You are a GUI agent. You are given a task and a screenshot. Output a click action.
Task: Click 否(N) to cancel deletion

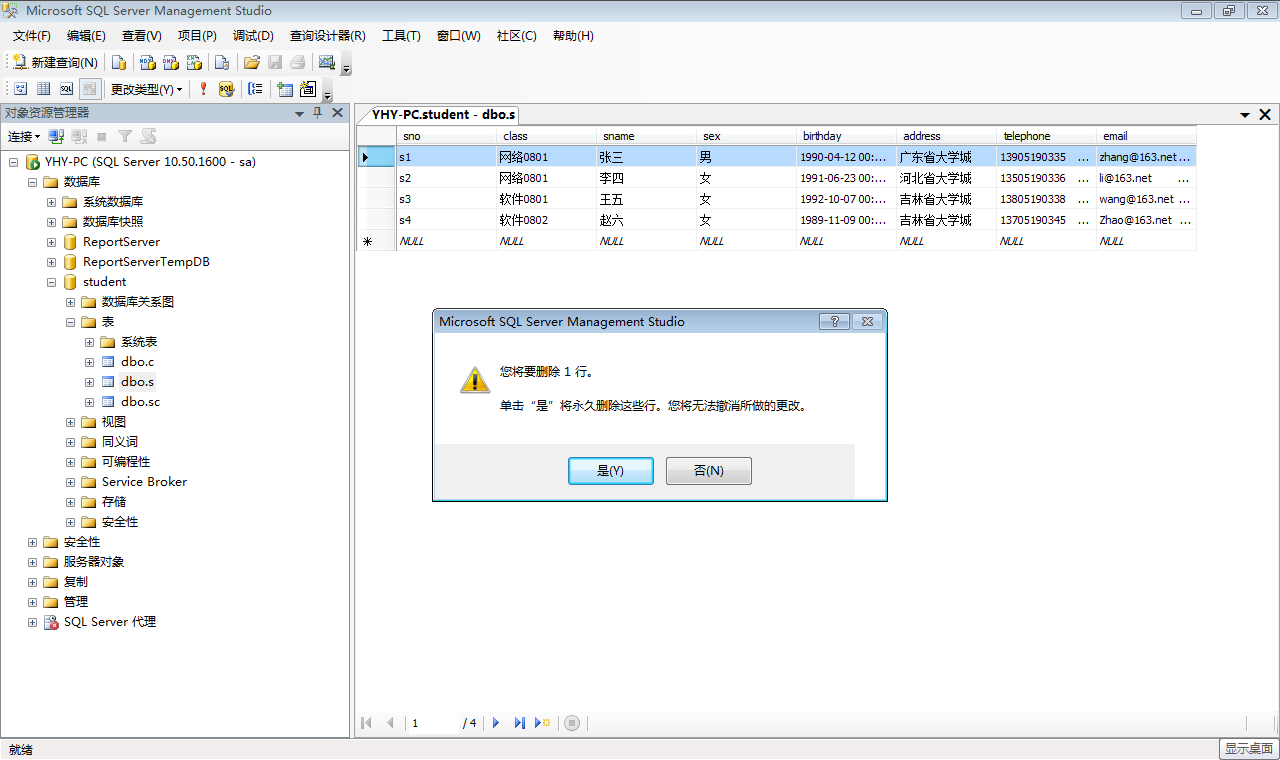(x=709, y=471)
